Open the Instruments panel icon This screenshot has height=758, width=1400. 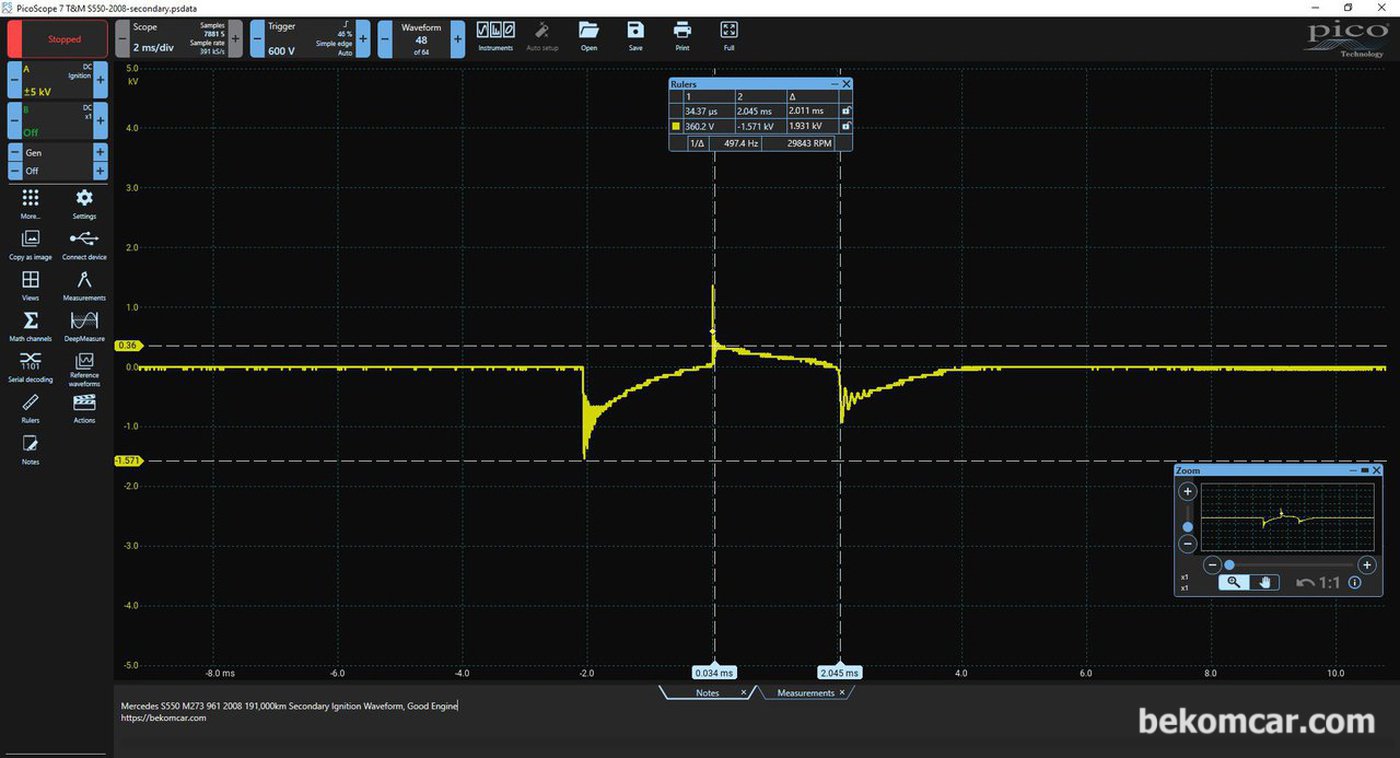click(x=495, y=36)
